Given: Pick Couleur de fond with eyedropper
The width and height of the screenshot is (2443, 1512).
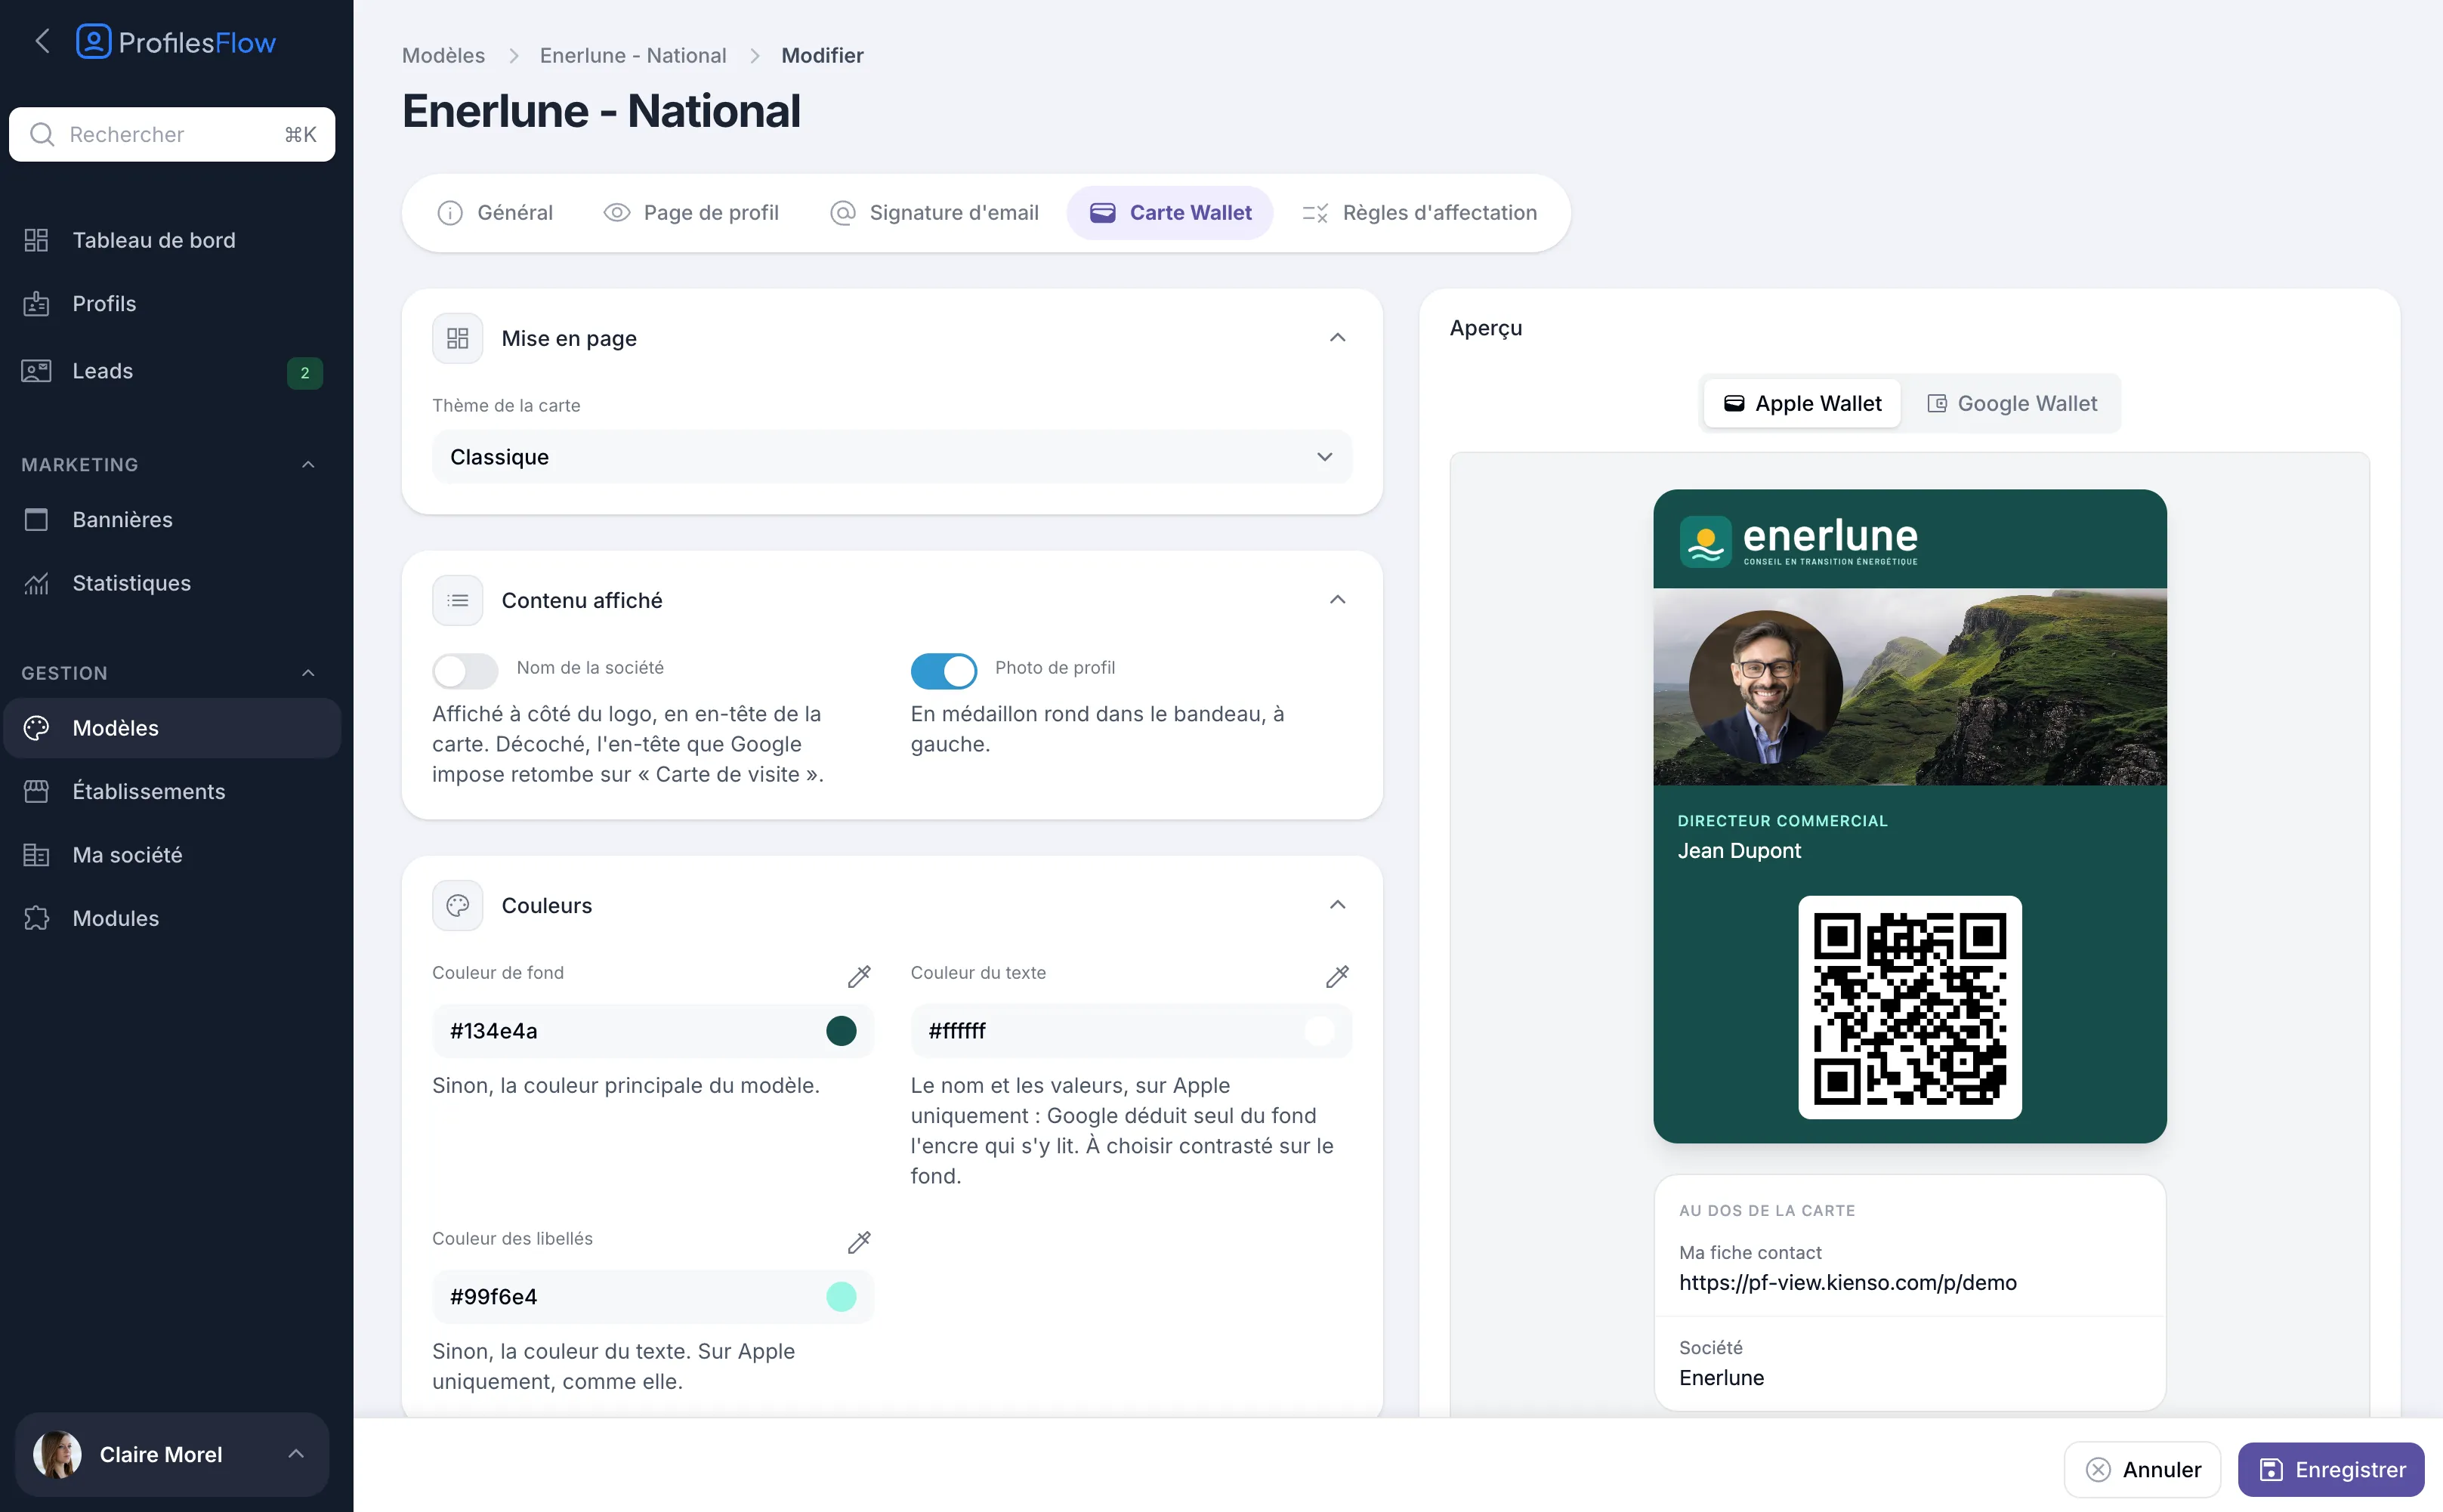Looking at the screenshot, I should [859, 976].
